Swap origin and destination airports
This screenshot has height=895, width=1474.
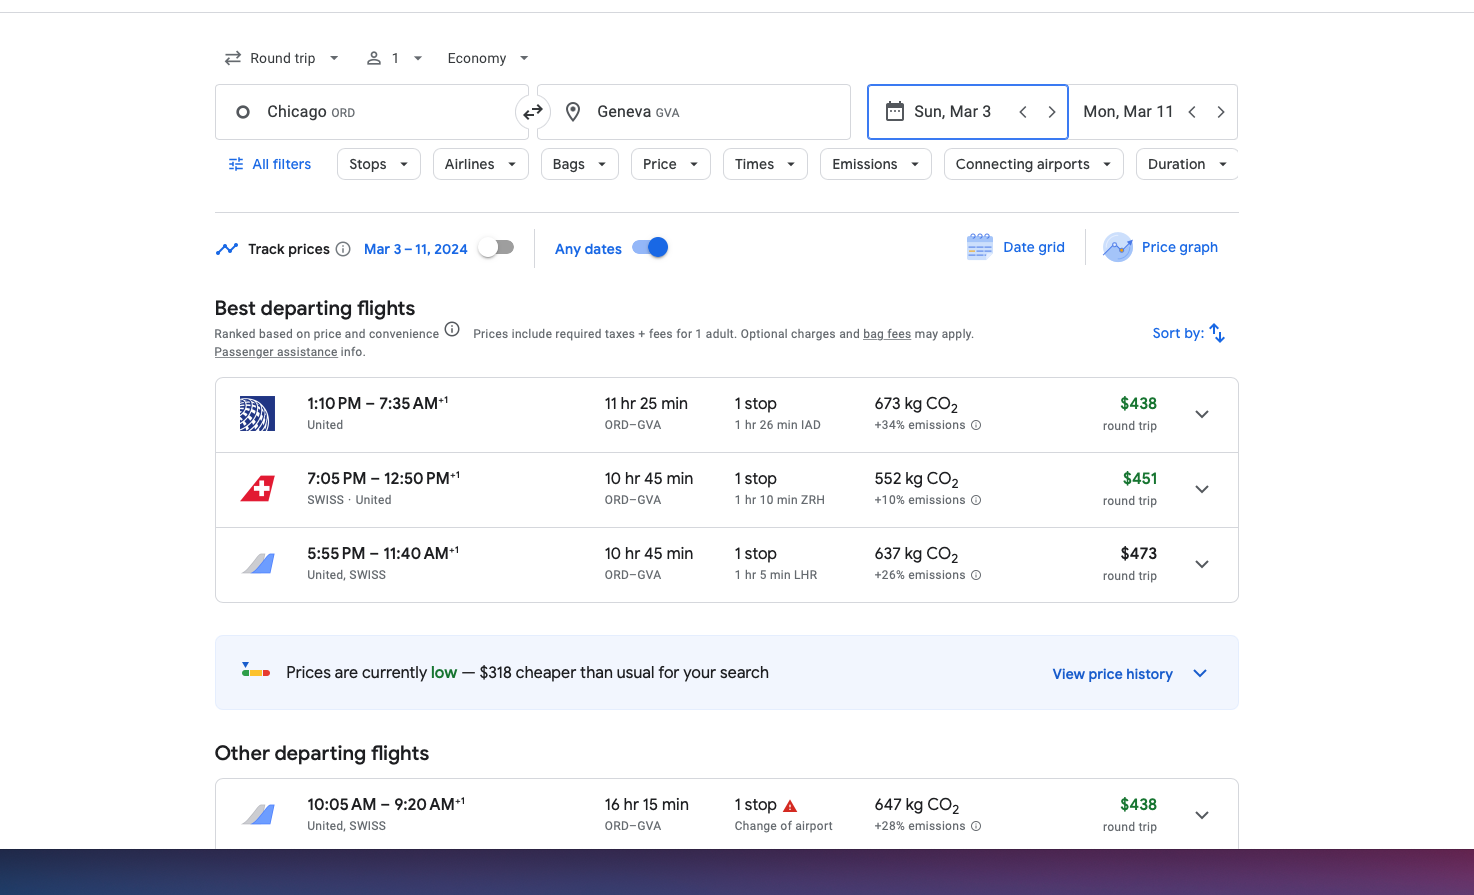coord(533,112)
